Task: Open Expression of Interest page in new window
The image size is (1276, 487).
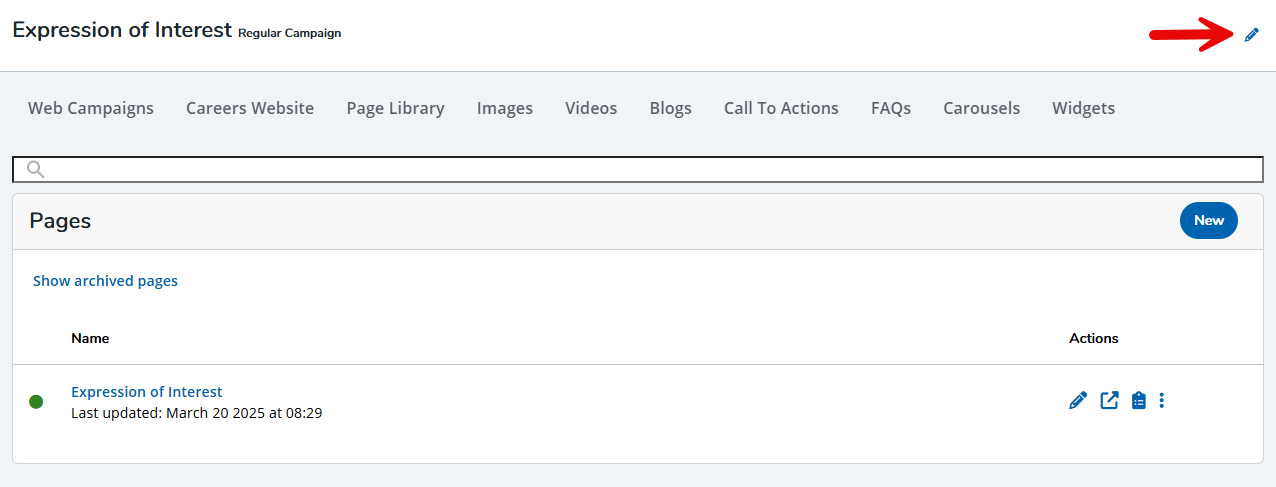Action: (x=1109, y=401)
